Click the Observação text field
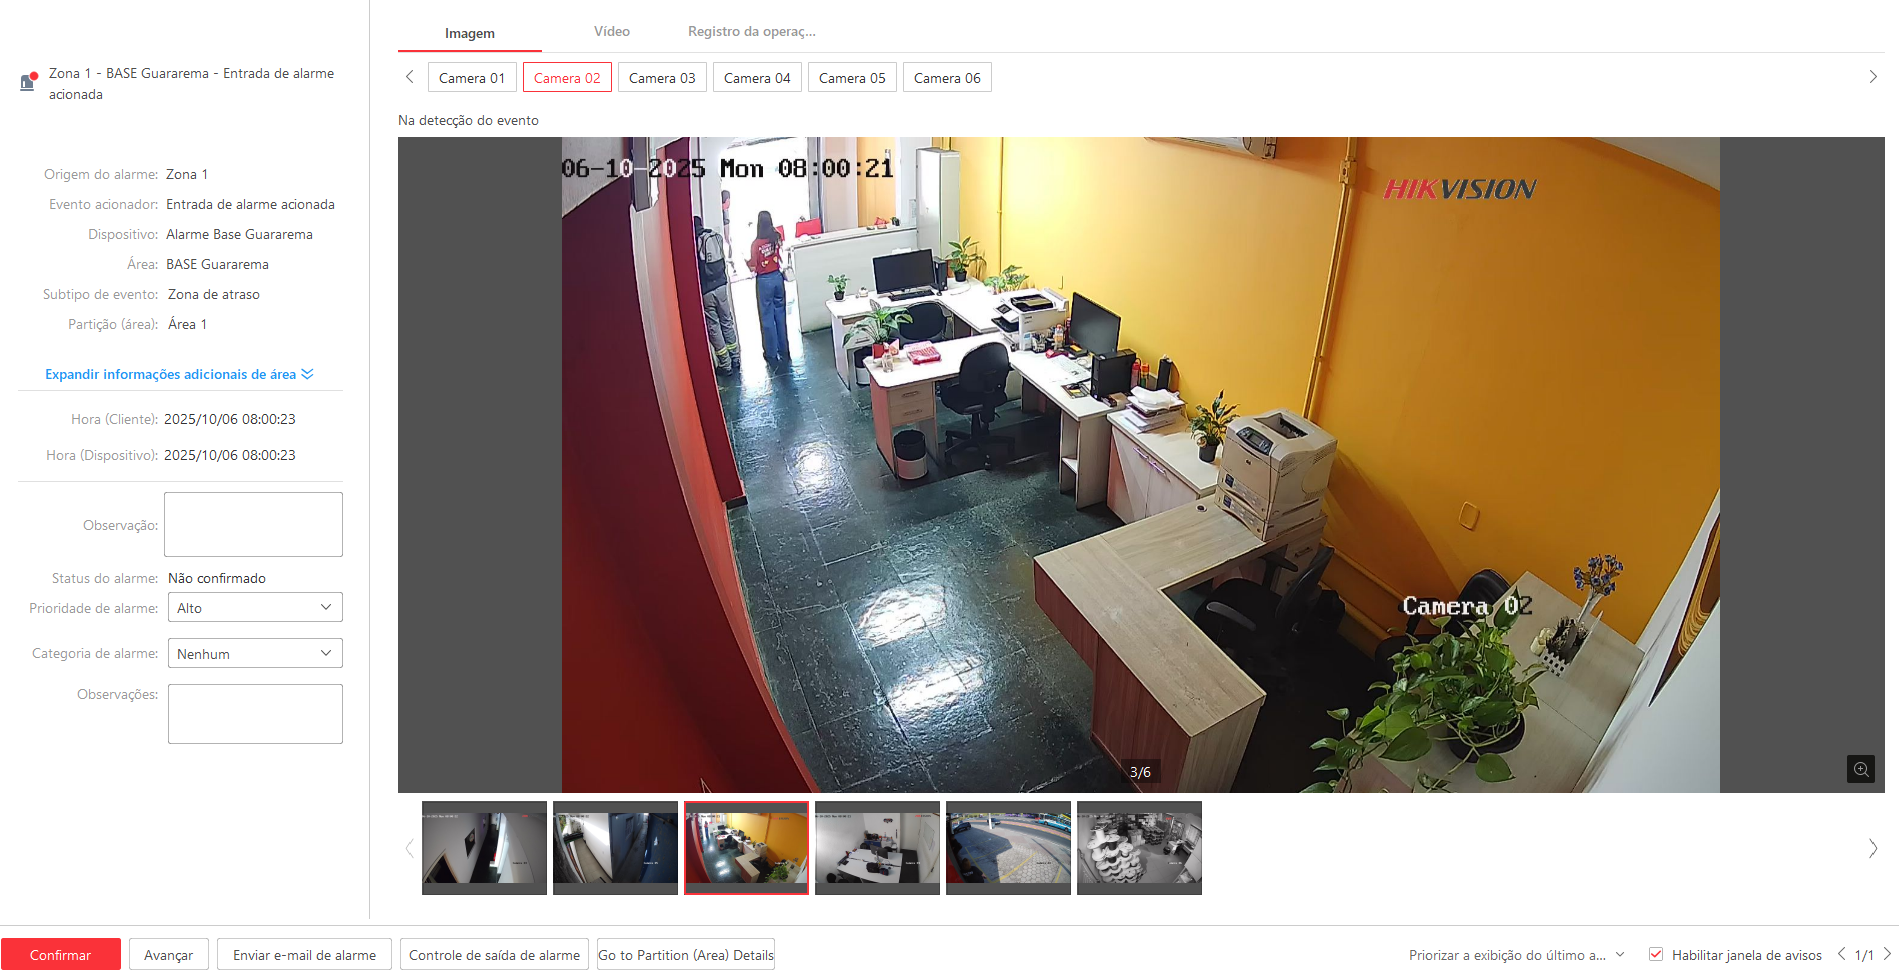The image size is (1899, 972). (x=253, y=524)
